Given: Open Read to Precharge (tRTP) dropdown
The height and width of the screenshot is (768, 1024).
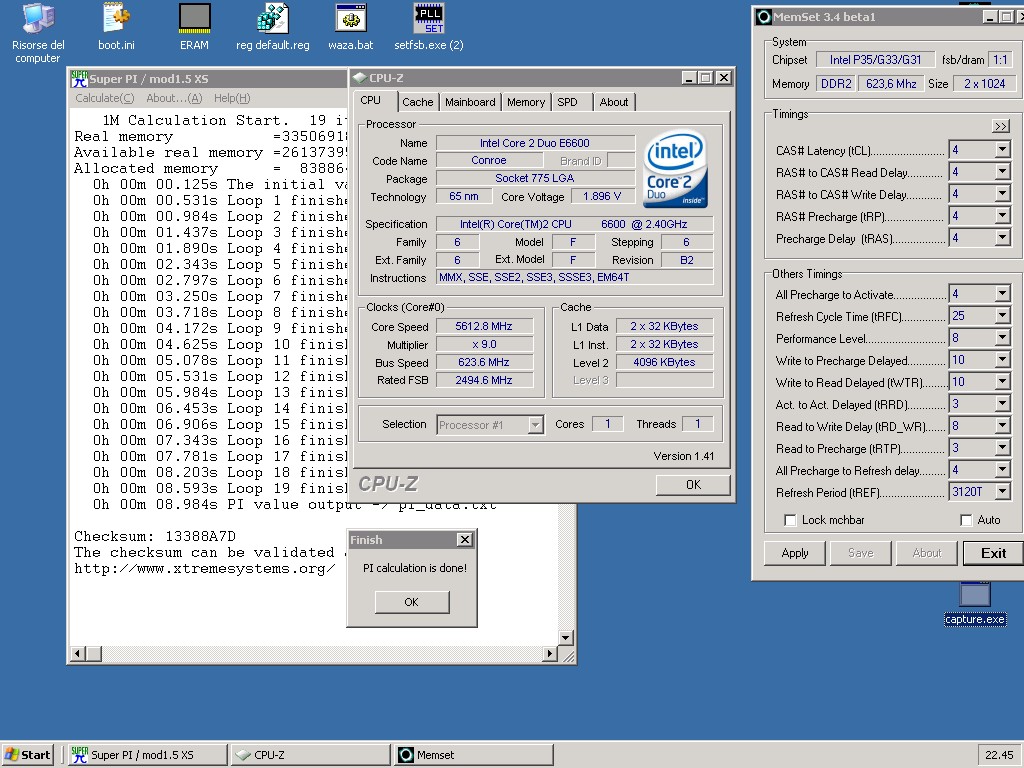Looking at the screenshot, I should point(1002,447).
